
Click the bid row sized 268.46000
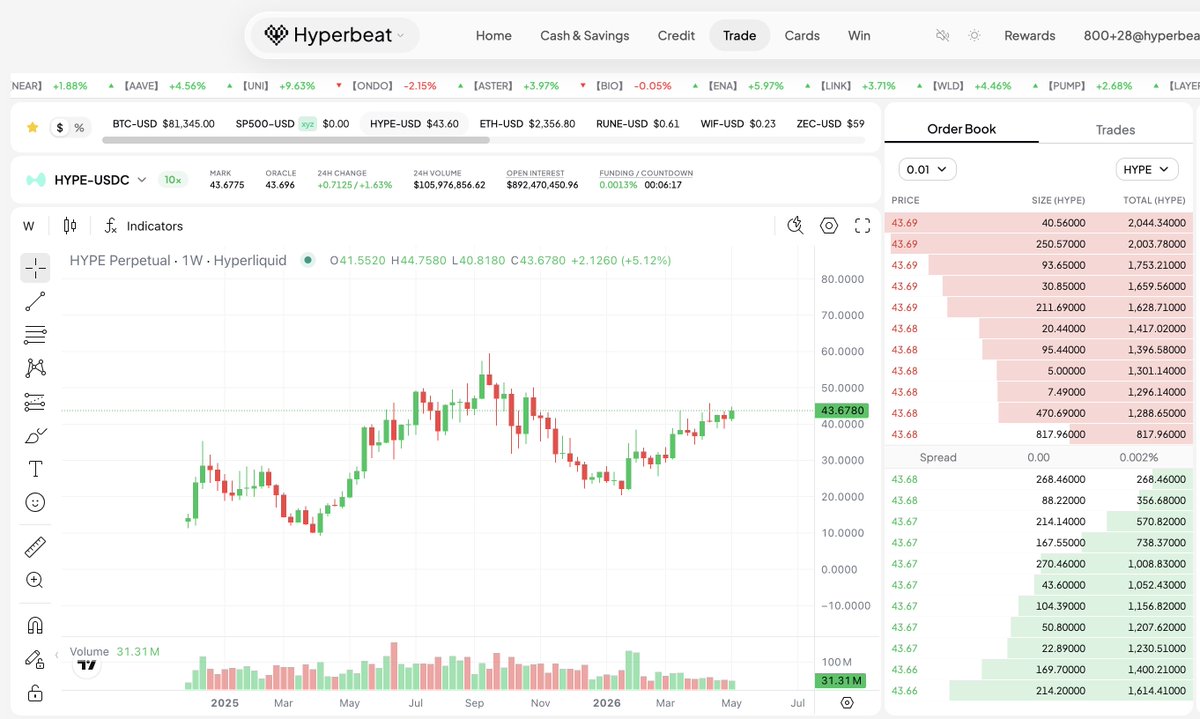click(x=1039, y=479)
